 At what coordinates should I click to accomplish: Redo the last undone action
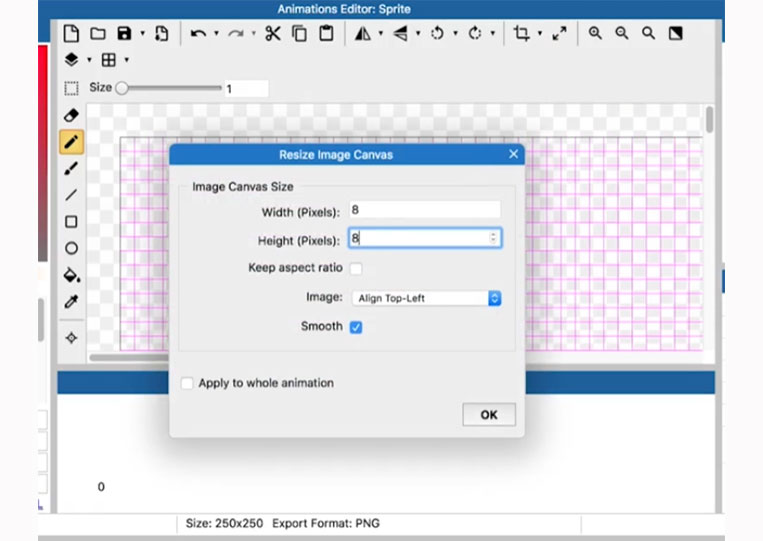pos(236,34)
